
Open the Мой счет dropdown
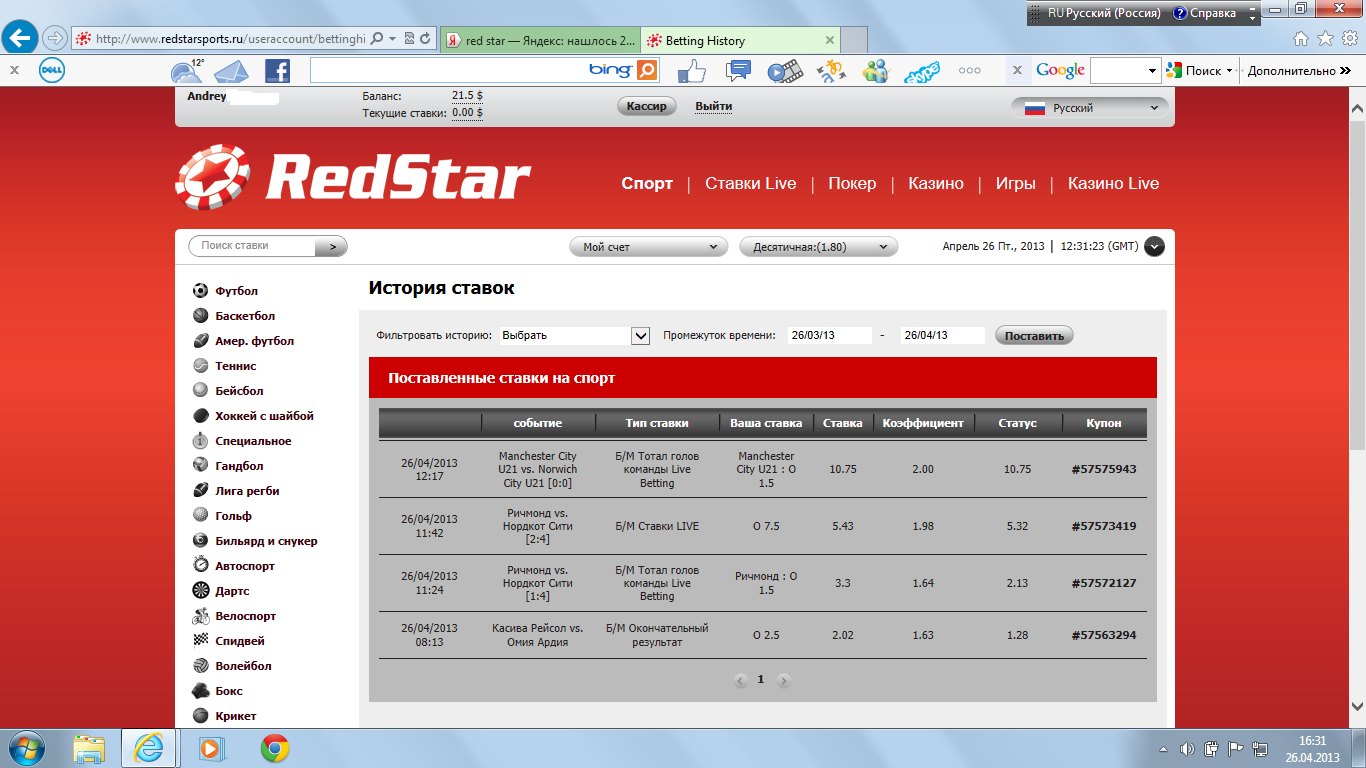649,247
